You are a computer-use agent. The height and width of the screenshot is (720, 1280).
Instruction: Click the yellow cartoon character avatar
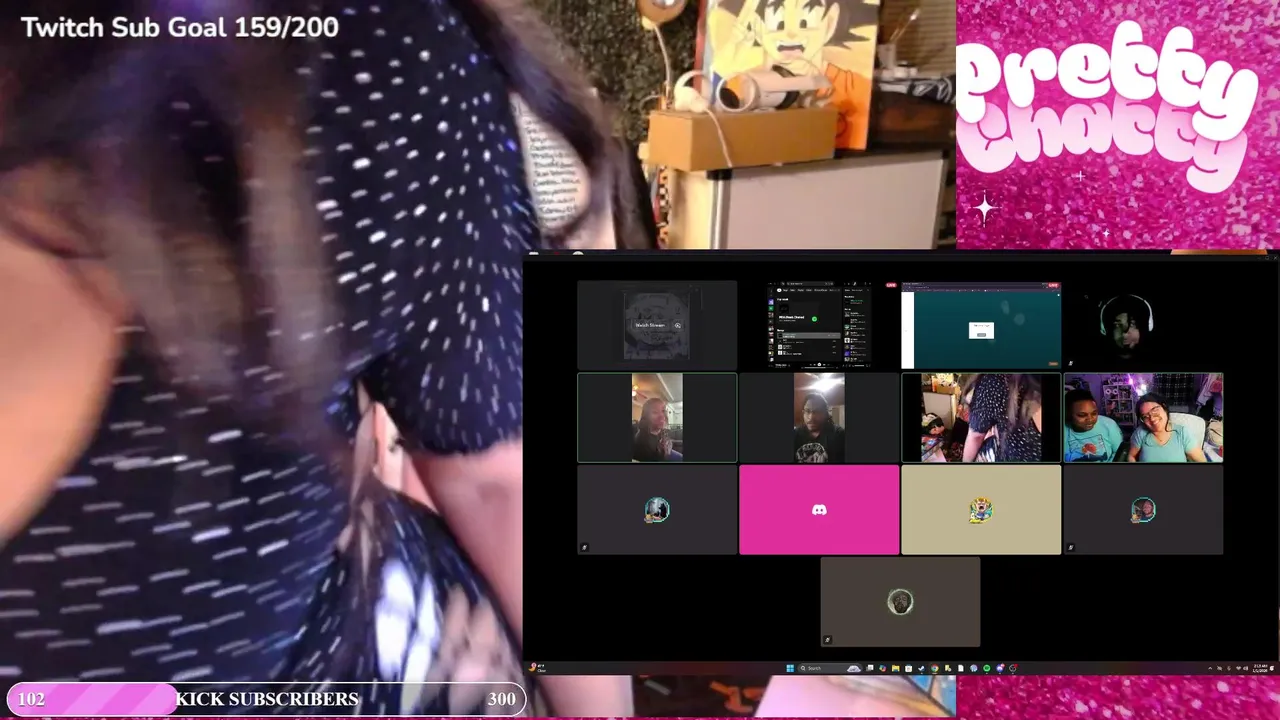981,510
